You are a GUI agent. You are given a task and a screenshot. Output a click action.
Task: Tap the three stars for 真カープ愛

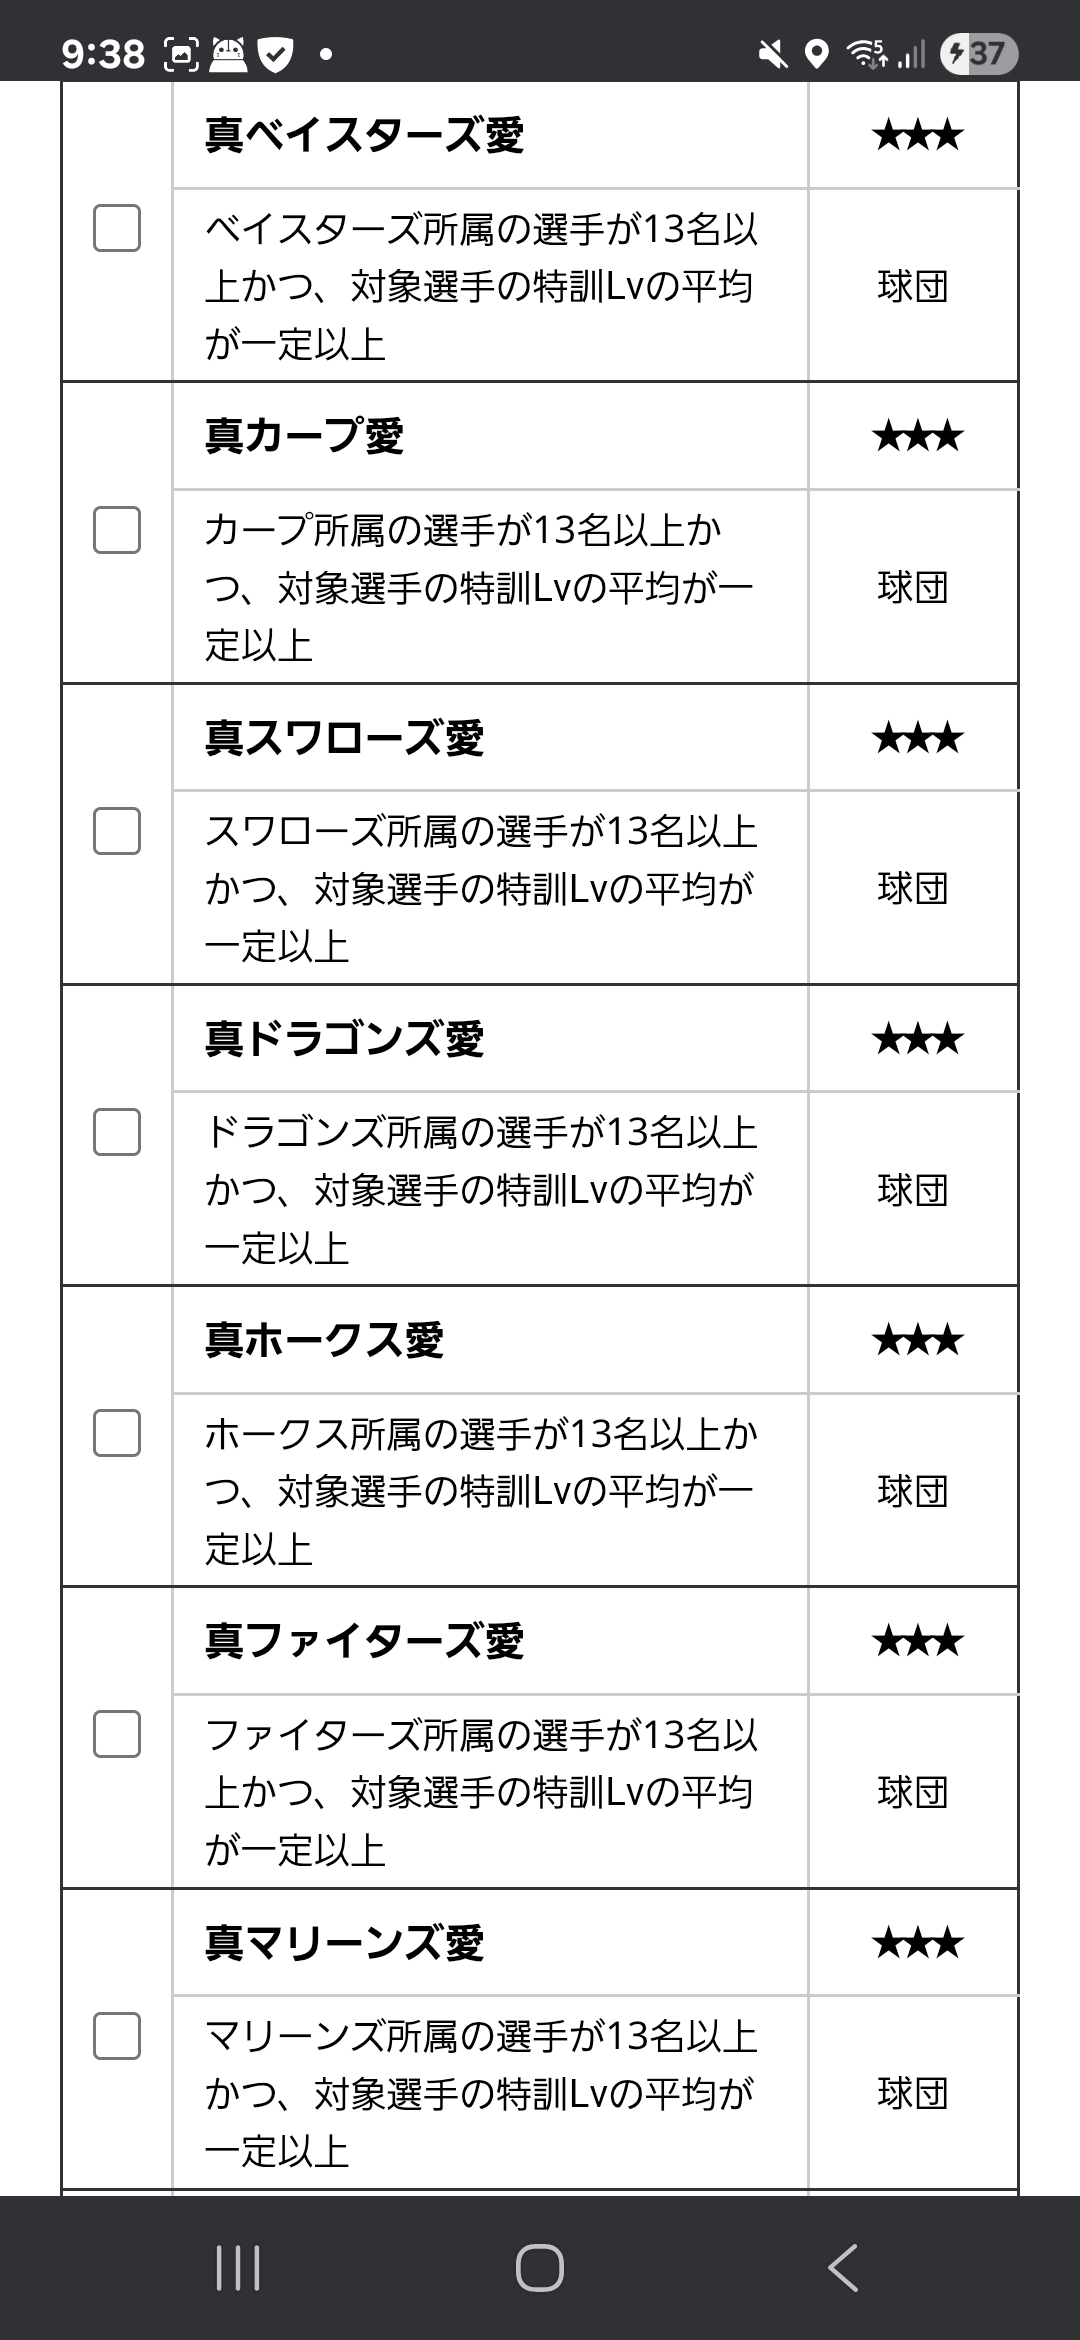[917, 437]
